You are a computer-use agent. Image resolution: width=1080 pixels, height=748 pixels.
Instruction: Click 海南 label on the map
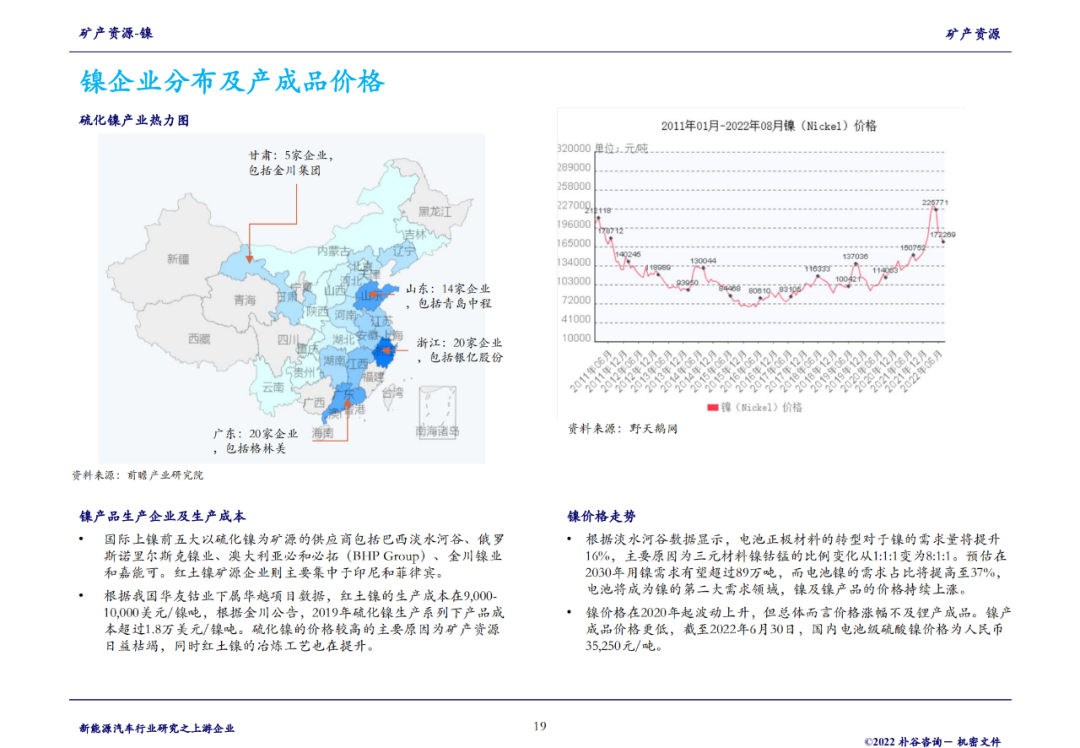click(322, 433)
